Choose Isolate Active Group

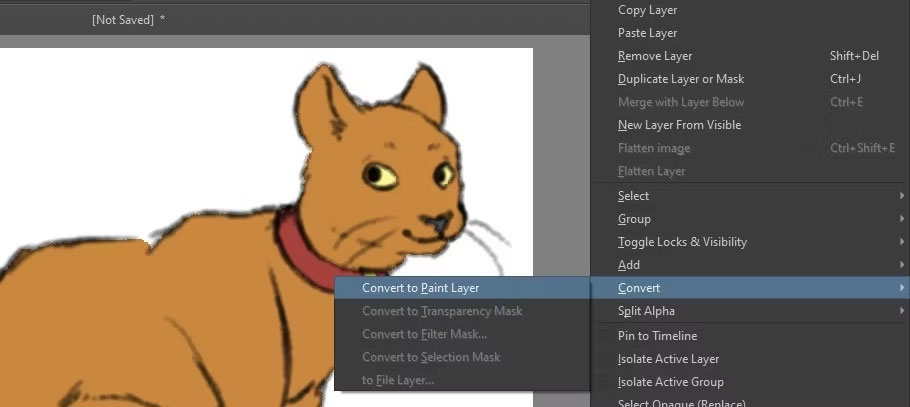pyautogui.click(x=750, y=382)
